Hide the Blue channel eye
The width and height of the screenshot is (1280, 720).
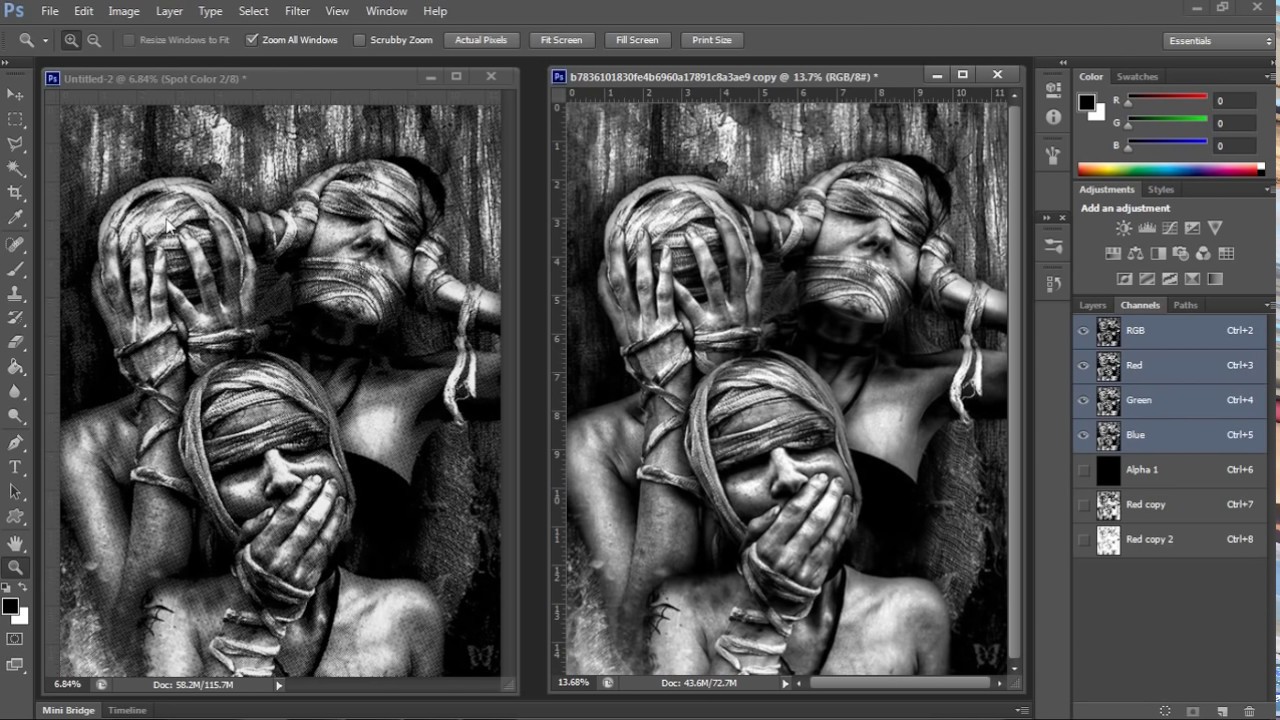pyautogui.click(x=1083, y=435)
